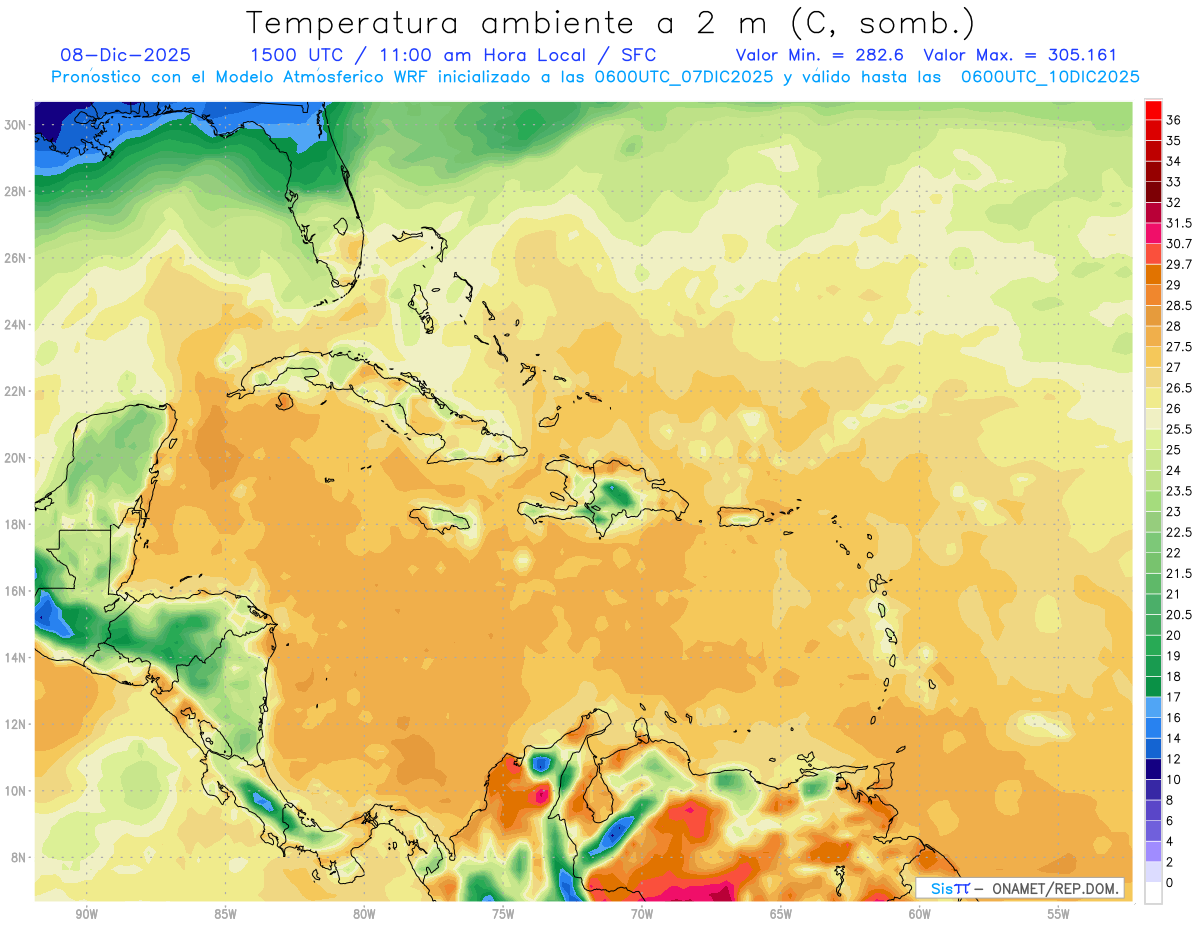Click the '65W' longitude label
Viewport: 1200px width, 927px height.
tap(781, 914)
